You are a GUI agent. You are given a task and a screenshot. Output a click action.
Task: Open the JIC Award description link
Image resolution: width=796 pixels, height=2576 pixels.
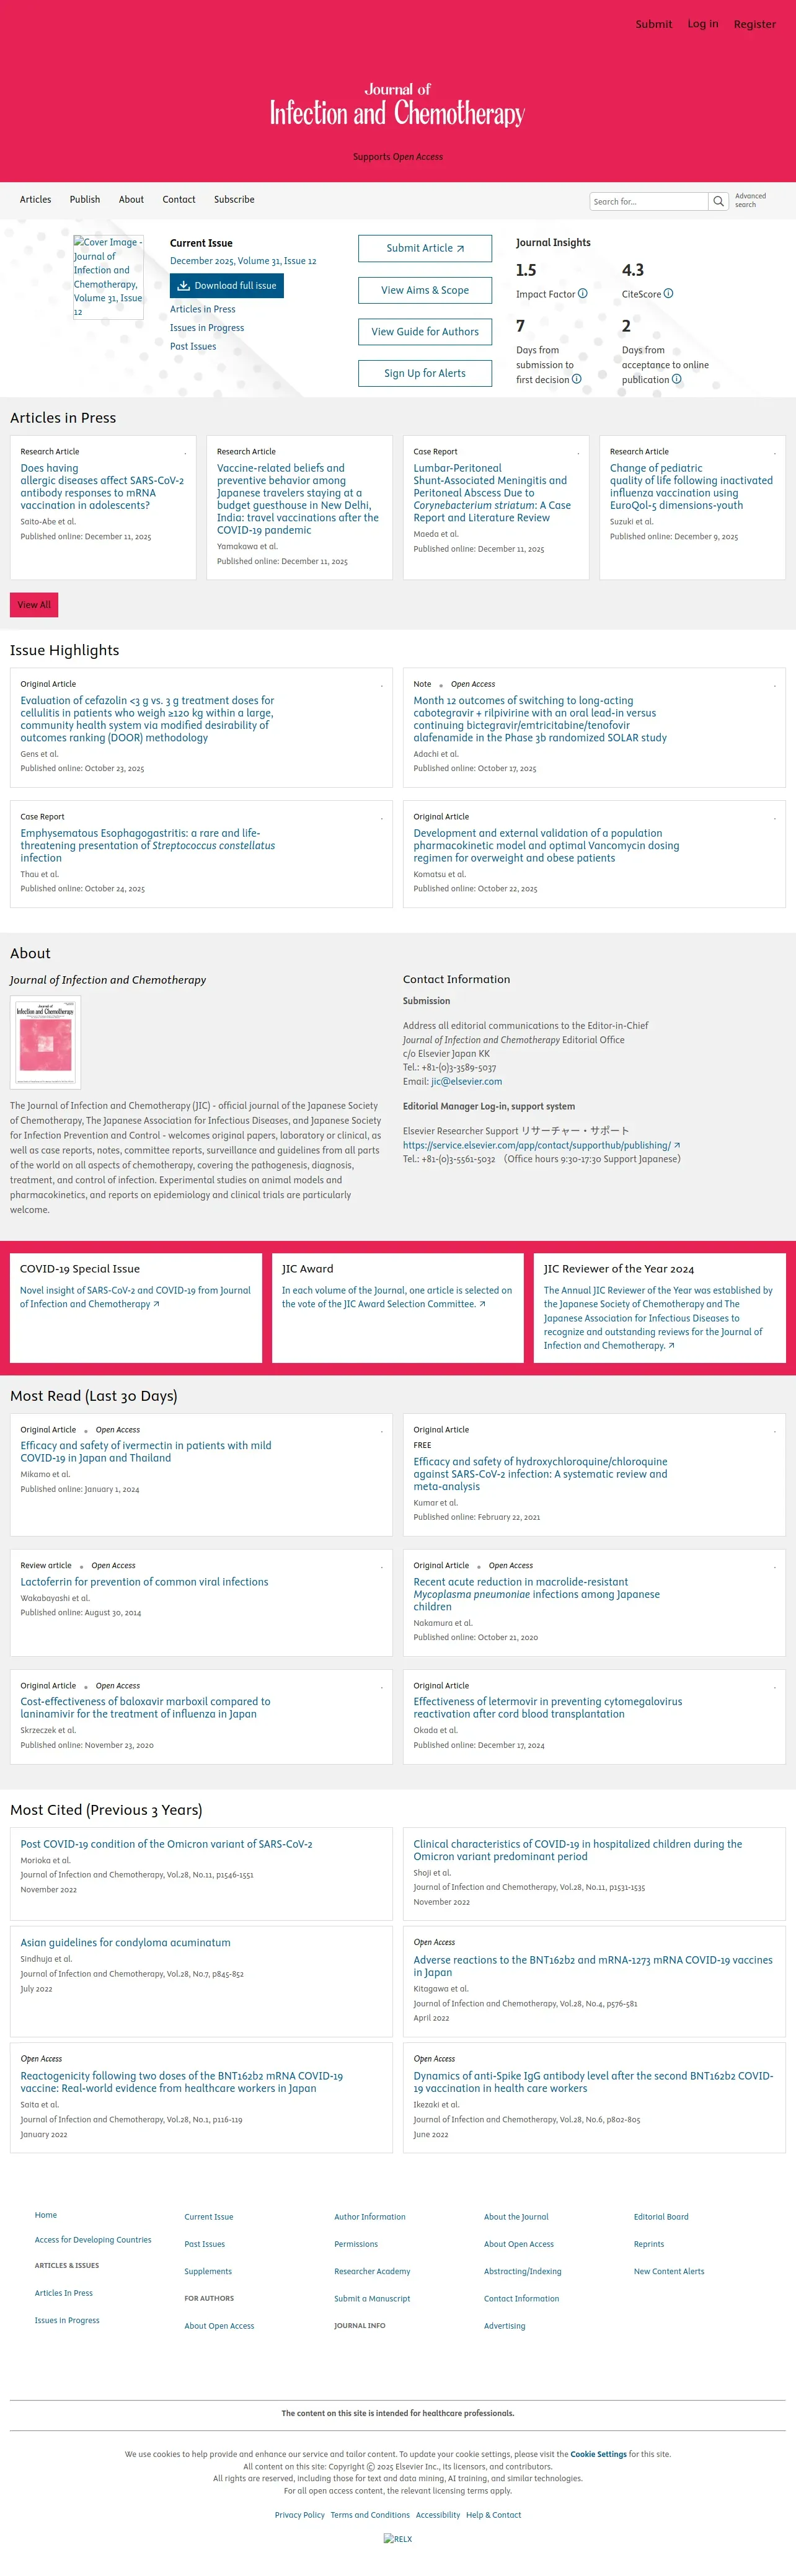[x=397, y=1297]
